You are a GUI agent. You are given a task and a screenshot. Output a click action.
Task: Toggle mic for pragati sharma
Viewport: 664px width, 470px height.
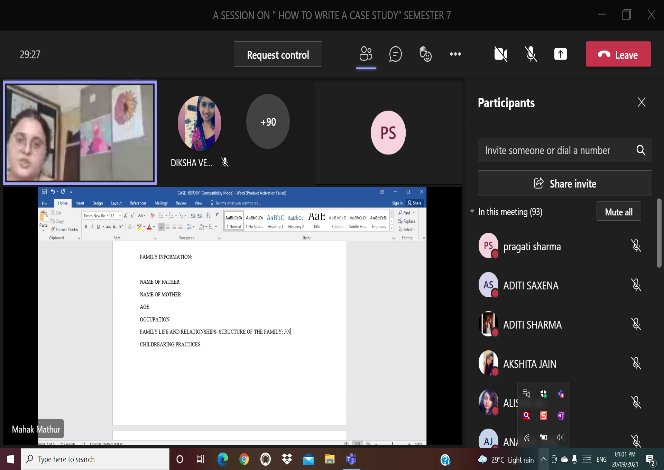tap(635, 246)
